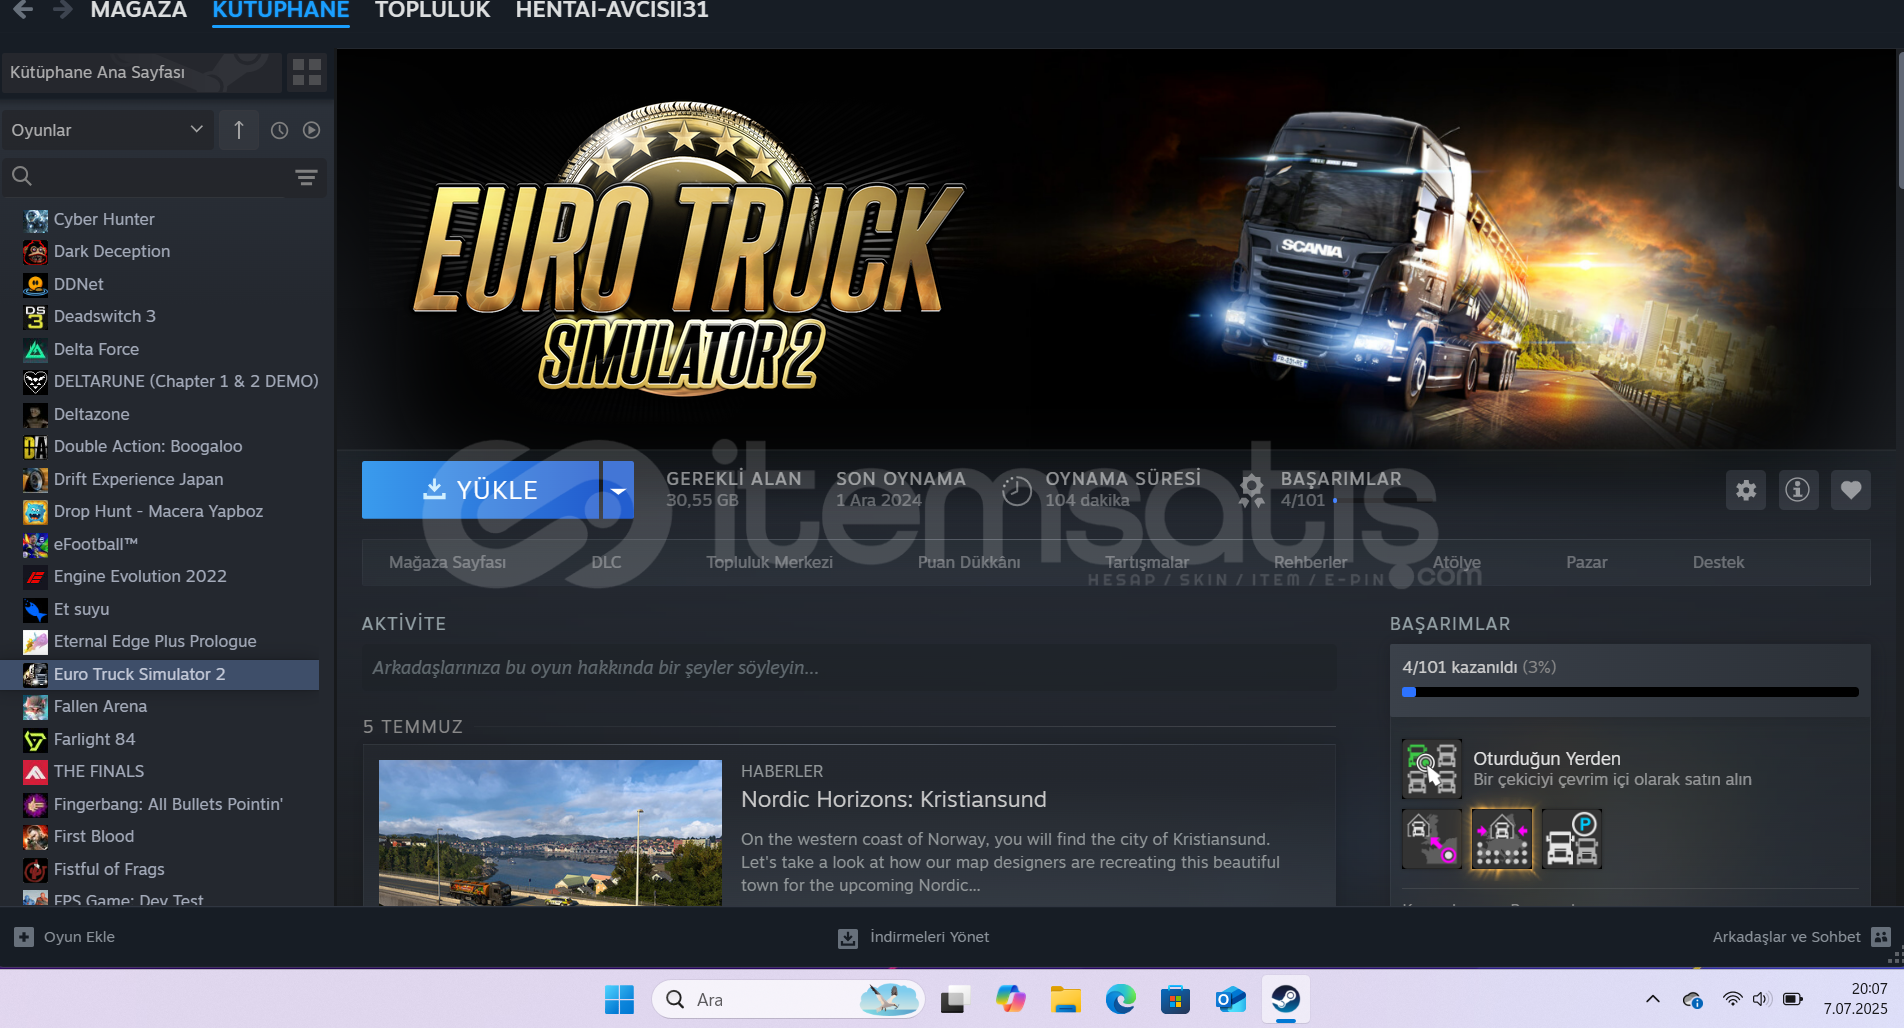Screen dimensions: 1904x1028
Task: Open Task View on taskbar
Action: tap(956, 999)
